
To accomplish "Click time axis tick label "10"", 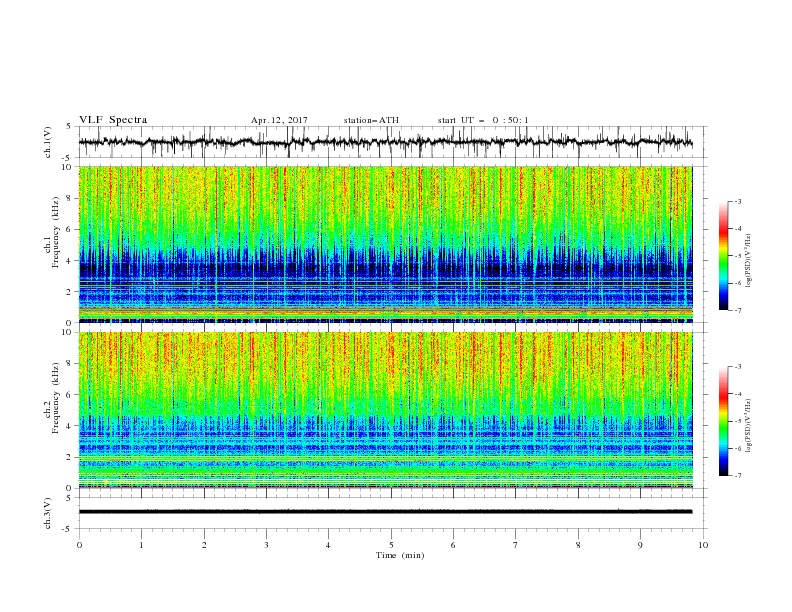I will (x=703, y=545).
